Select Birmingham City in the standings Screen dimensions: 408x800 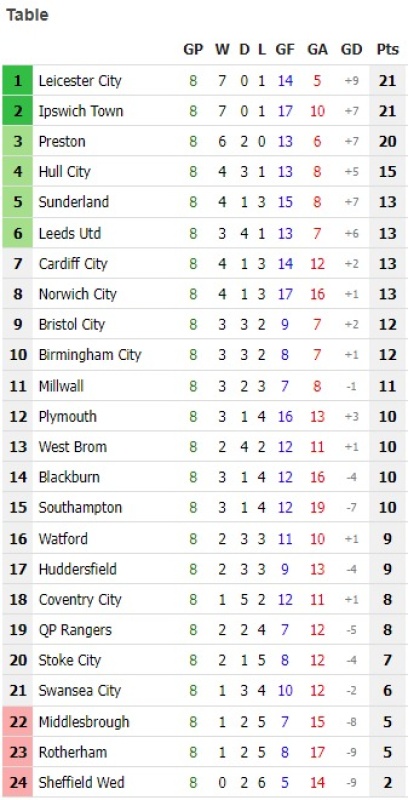(90, 355)
